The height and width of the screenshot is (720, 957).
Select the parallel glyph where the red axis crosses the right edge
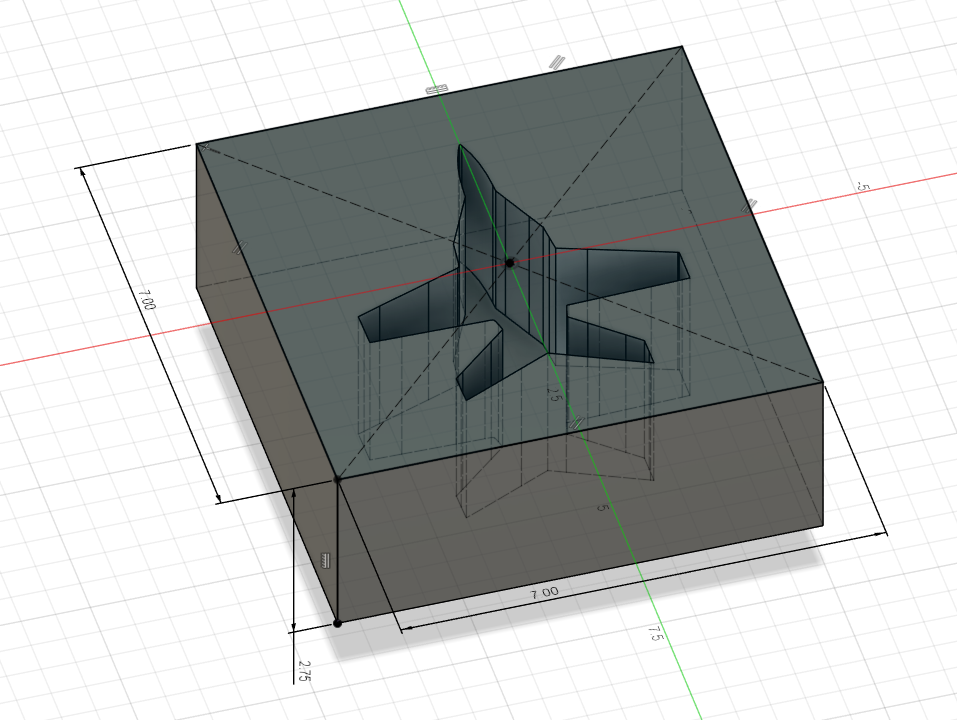[x=749, y=206]
